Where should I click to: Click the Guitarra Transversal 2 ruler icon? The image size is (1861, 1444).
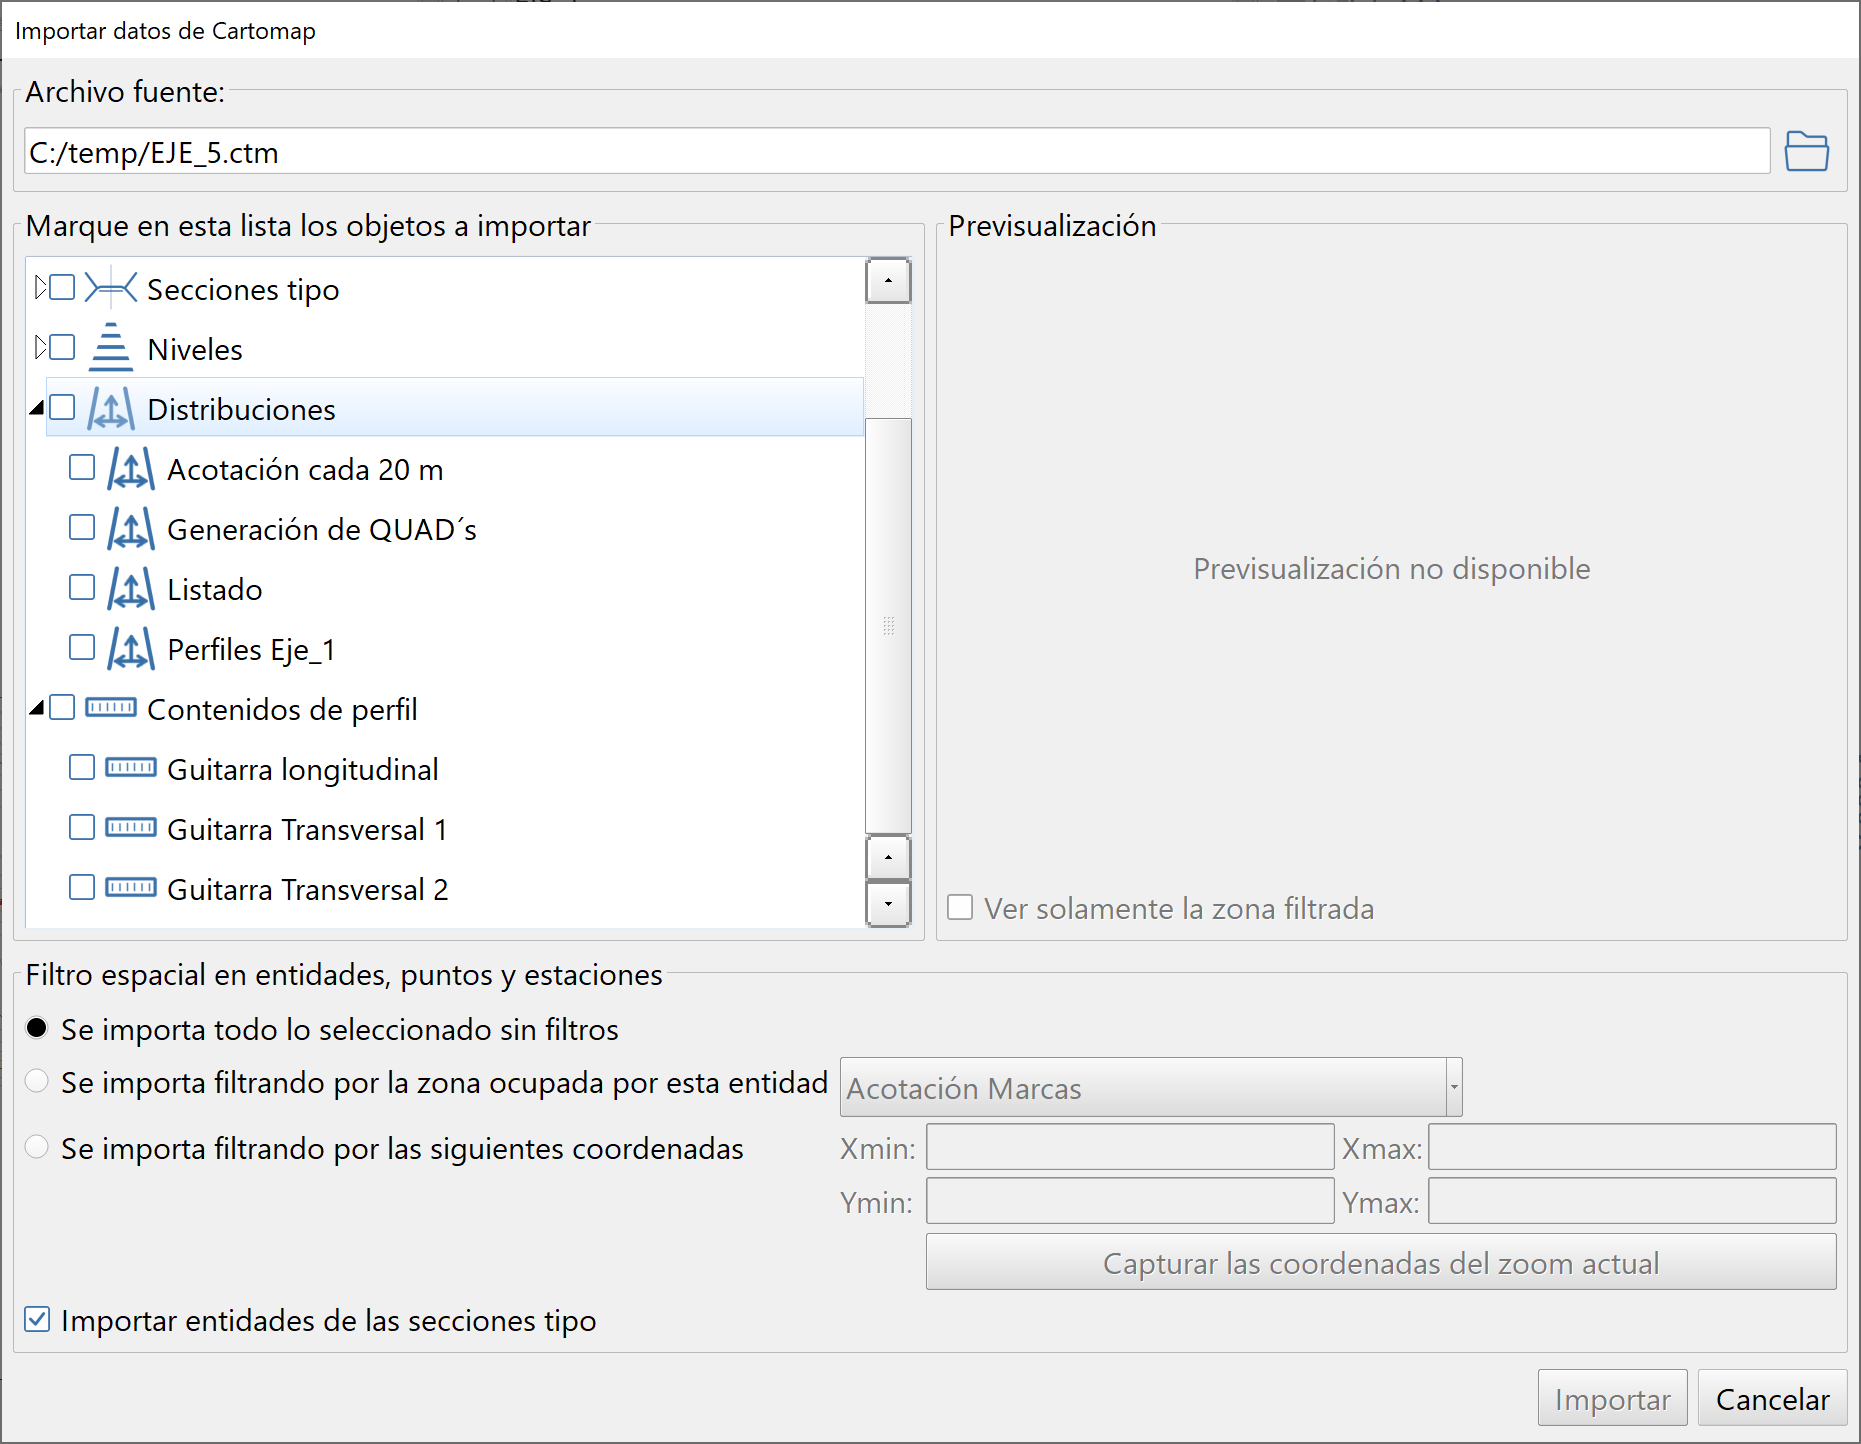tap(131, 888)
